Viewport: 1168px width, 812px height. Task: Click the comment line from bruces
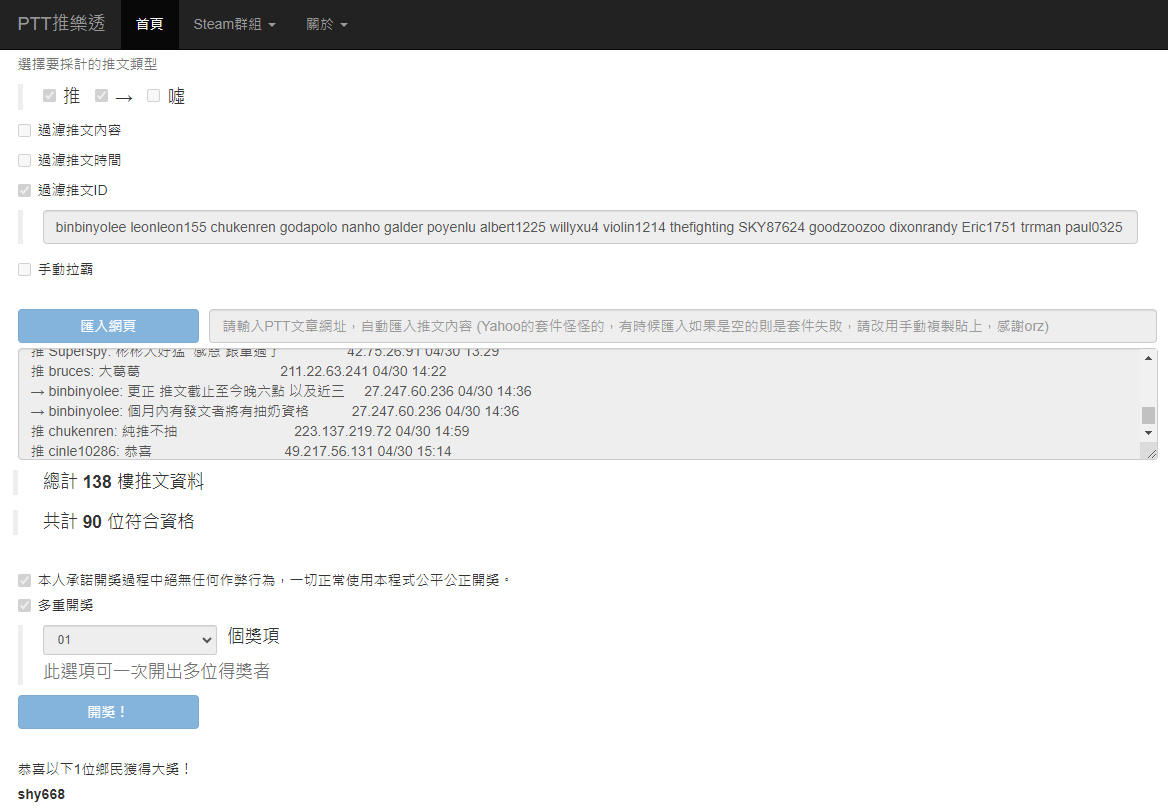point(238,371)
